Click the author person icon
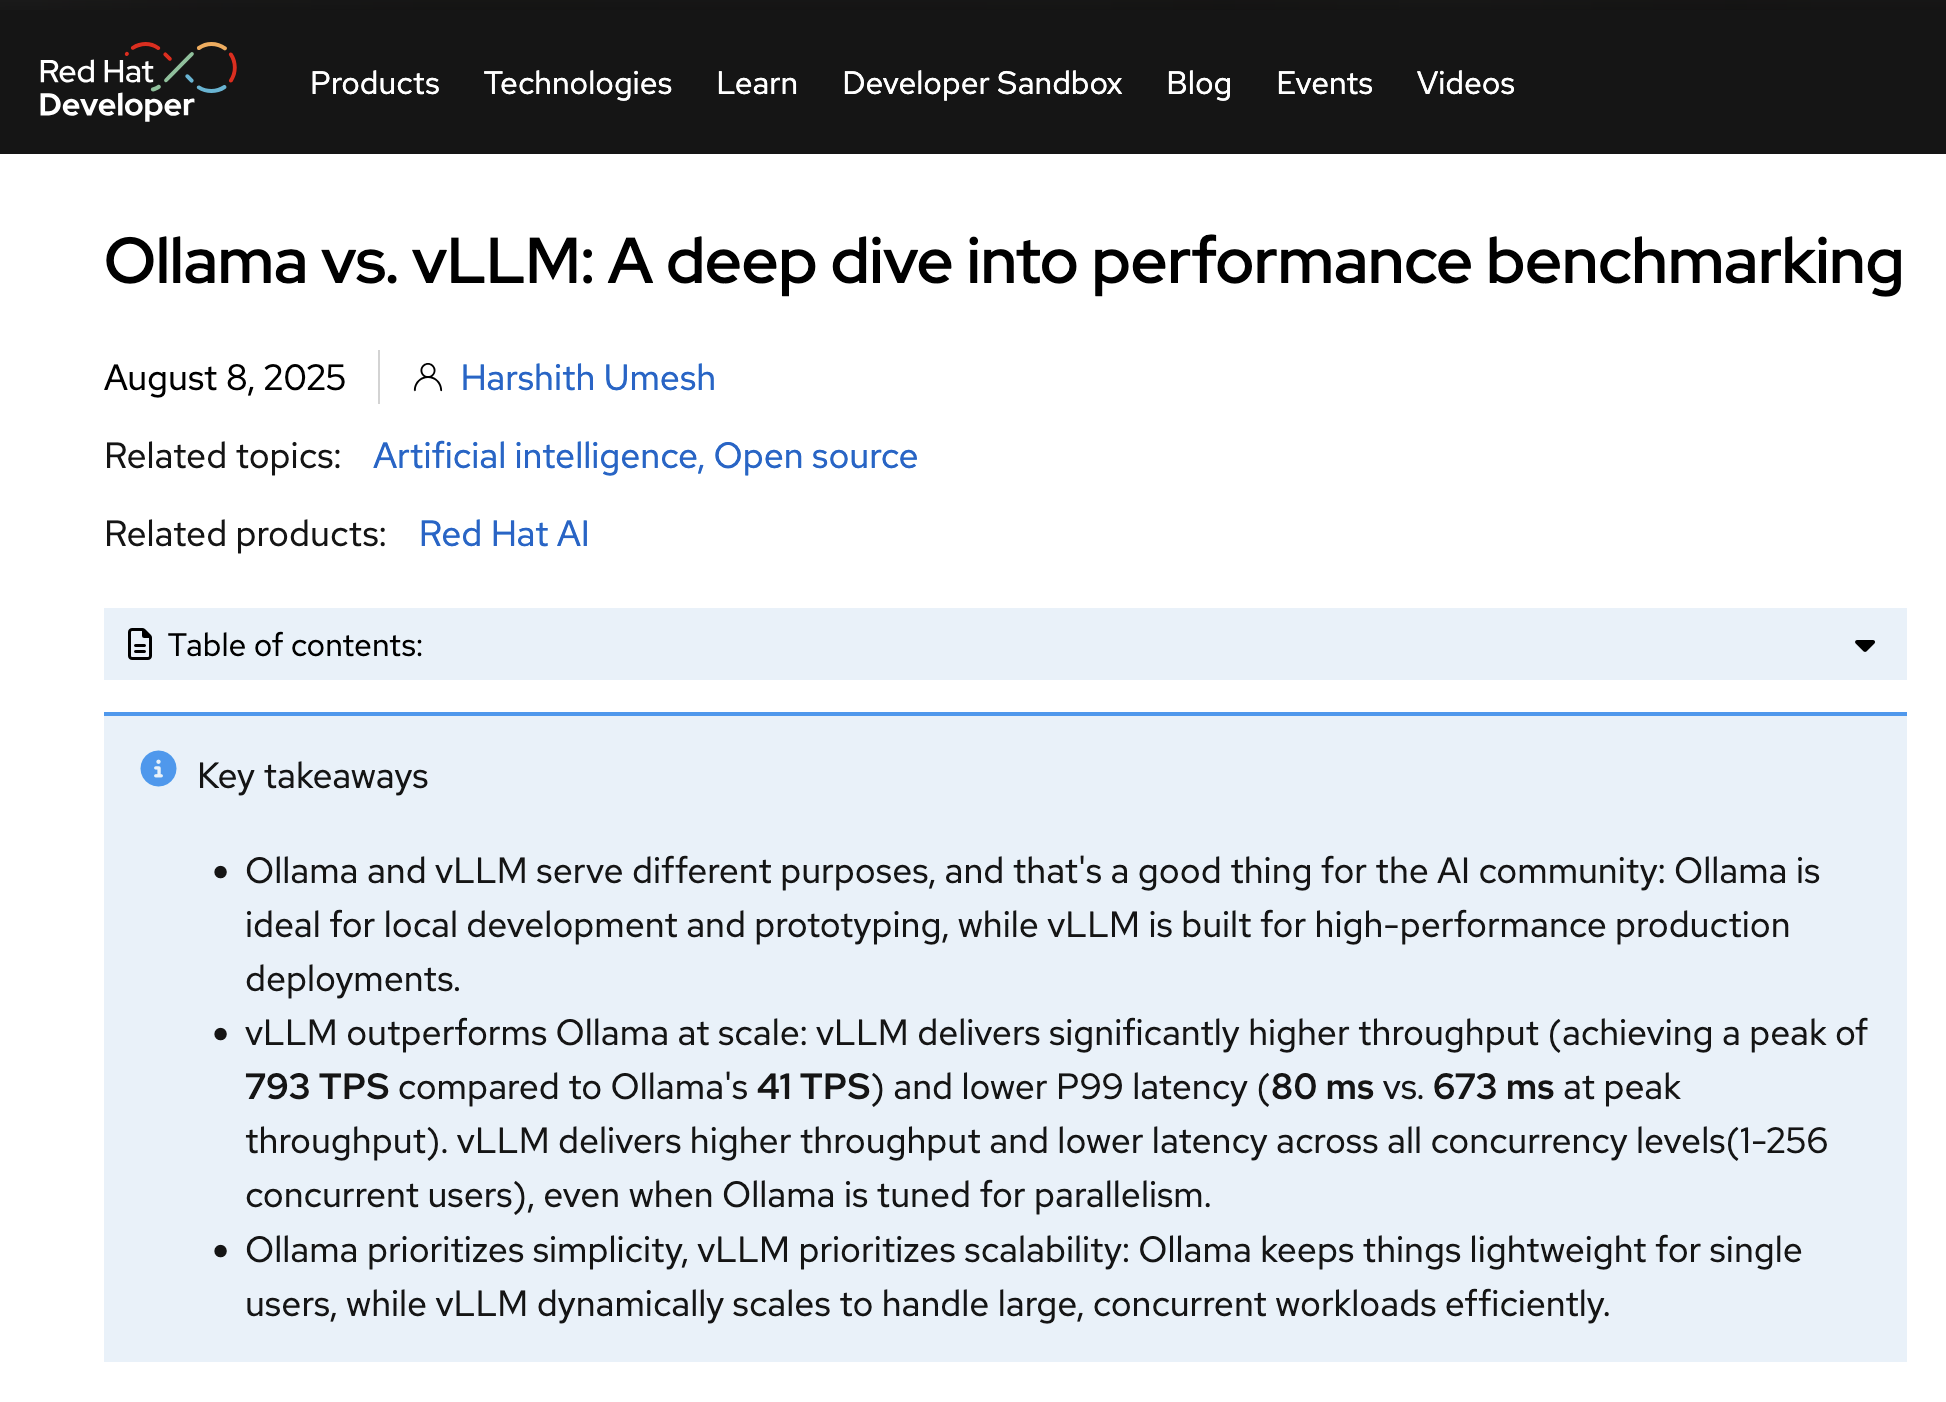 point(428,378)
